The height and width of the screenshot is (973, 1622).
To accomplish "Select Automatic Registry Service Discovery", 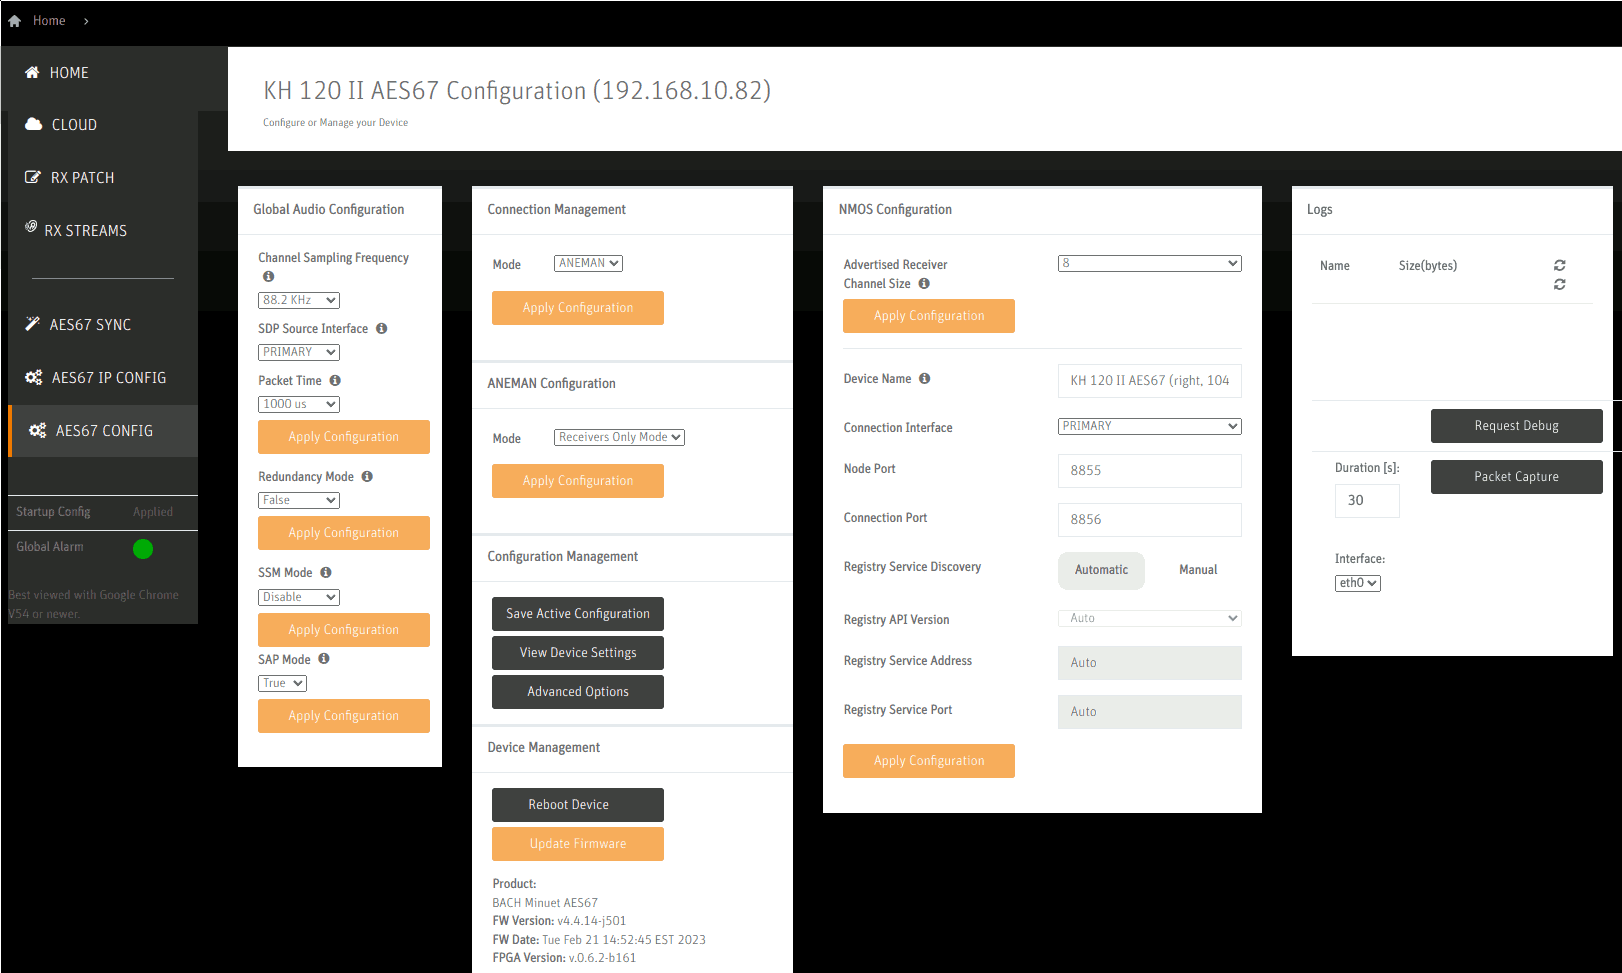I will (x=1101, y=570).
